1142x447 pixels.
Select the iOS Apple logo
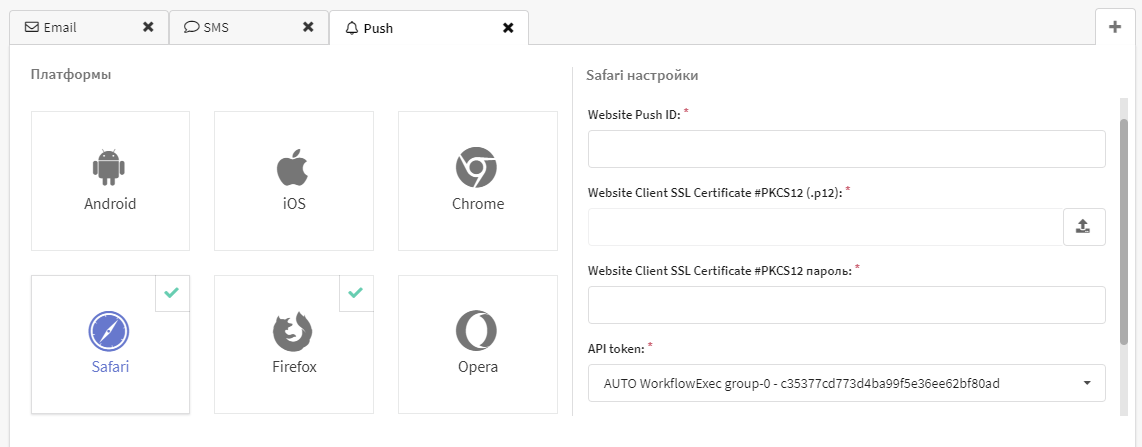pos(294,167)
